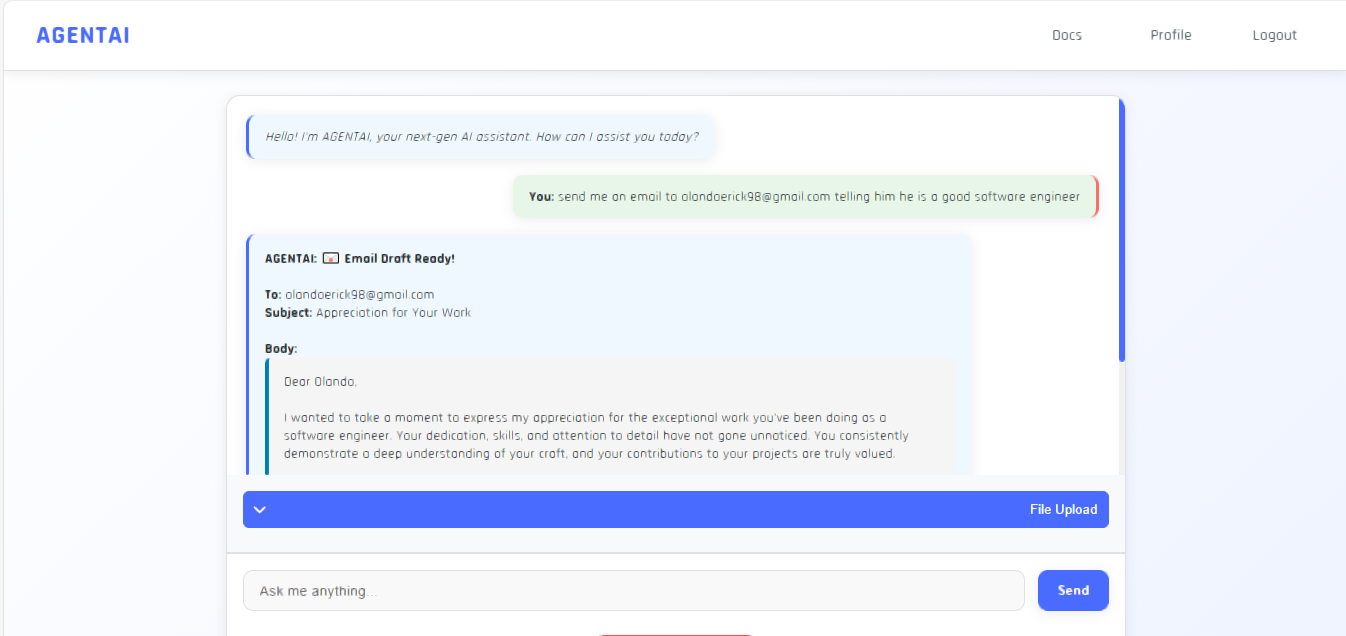1346x636 pixels.
Task: Focus the Ask me anything input box
Action: [x=633, y=590]
